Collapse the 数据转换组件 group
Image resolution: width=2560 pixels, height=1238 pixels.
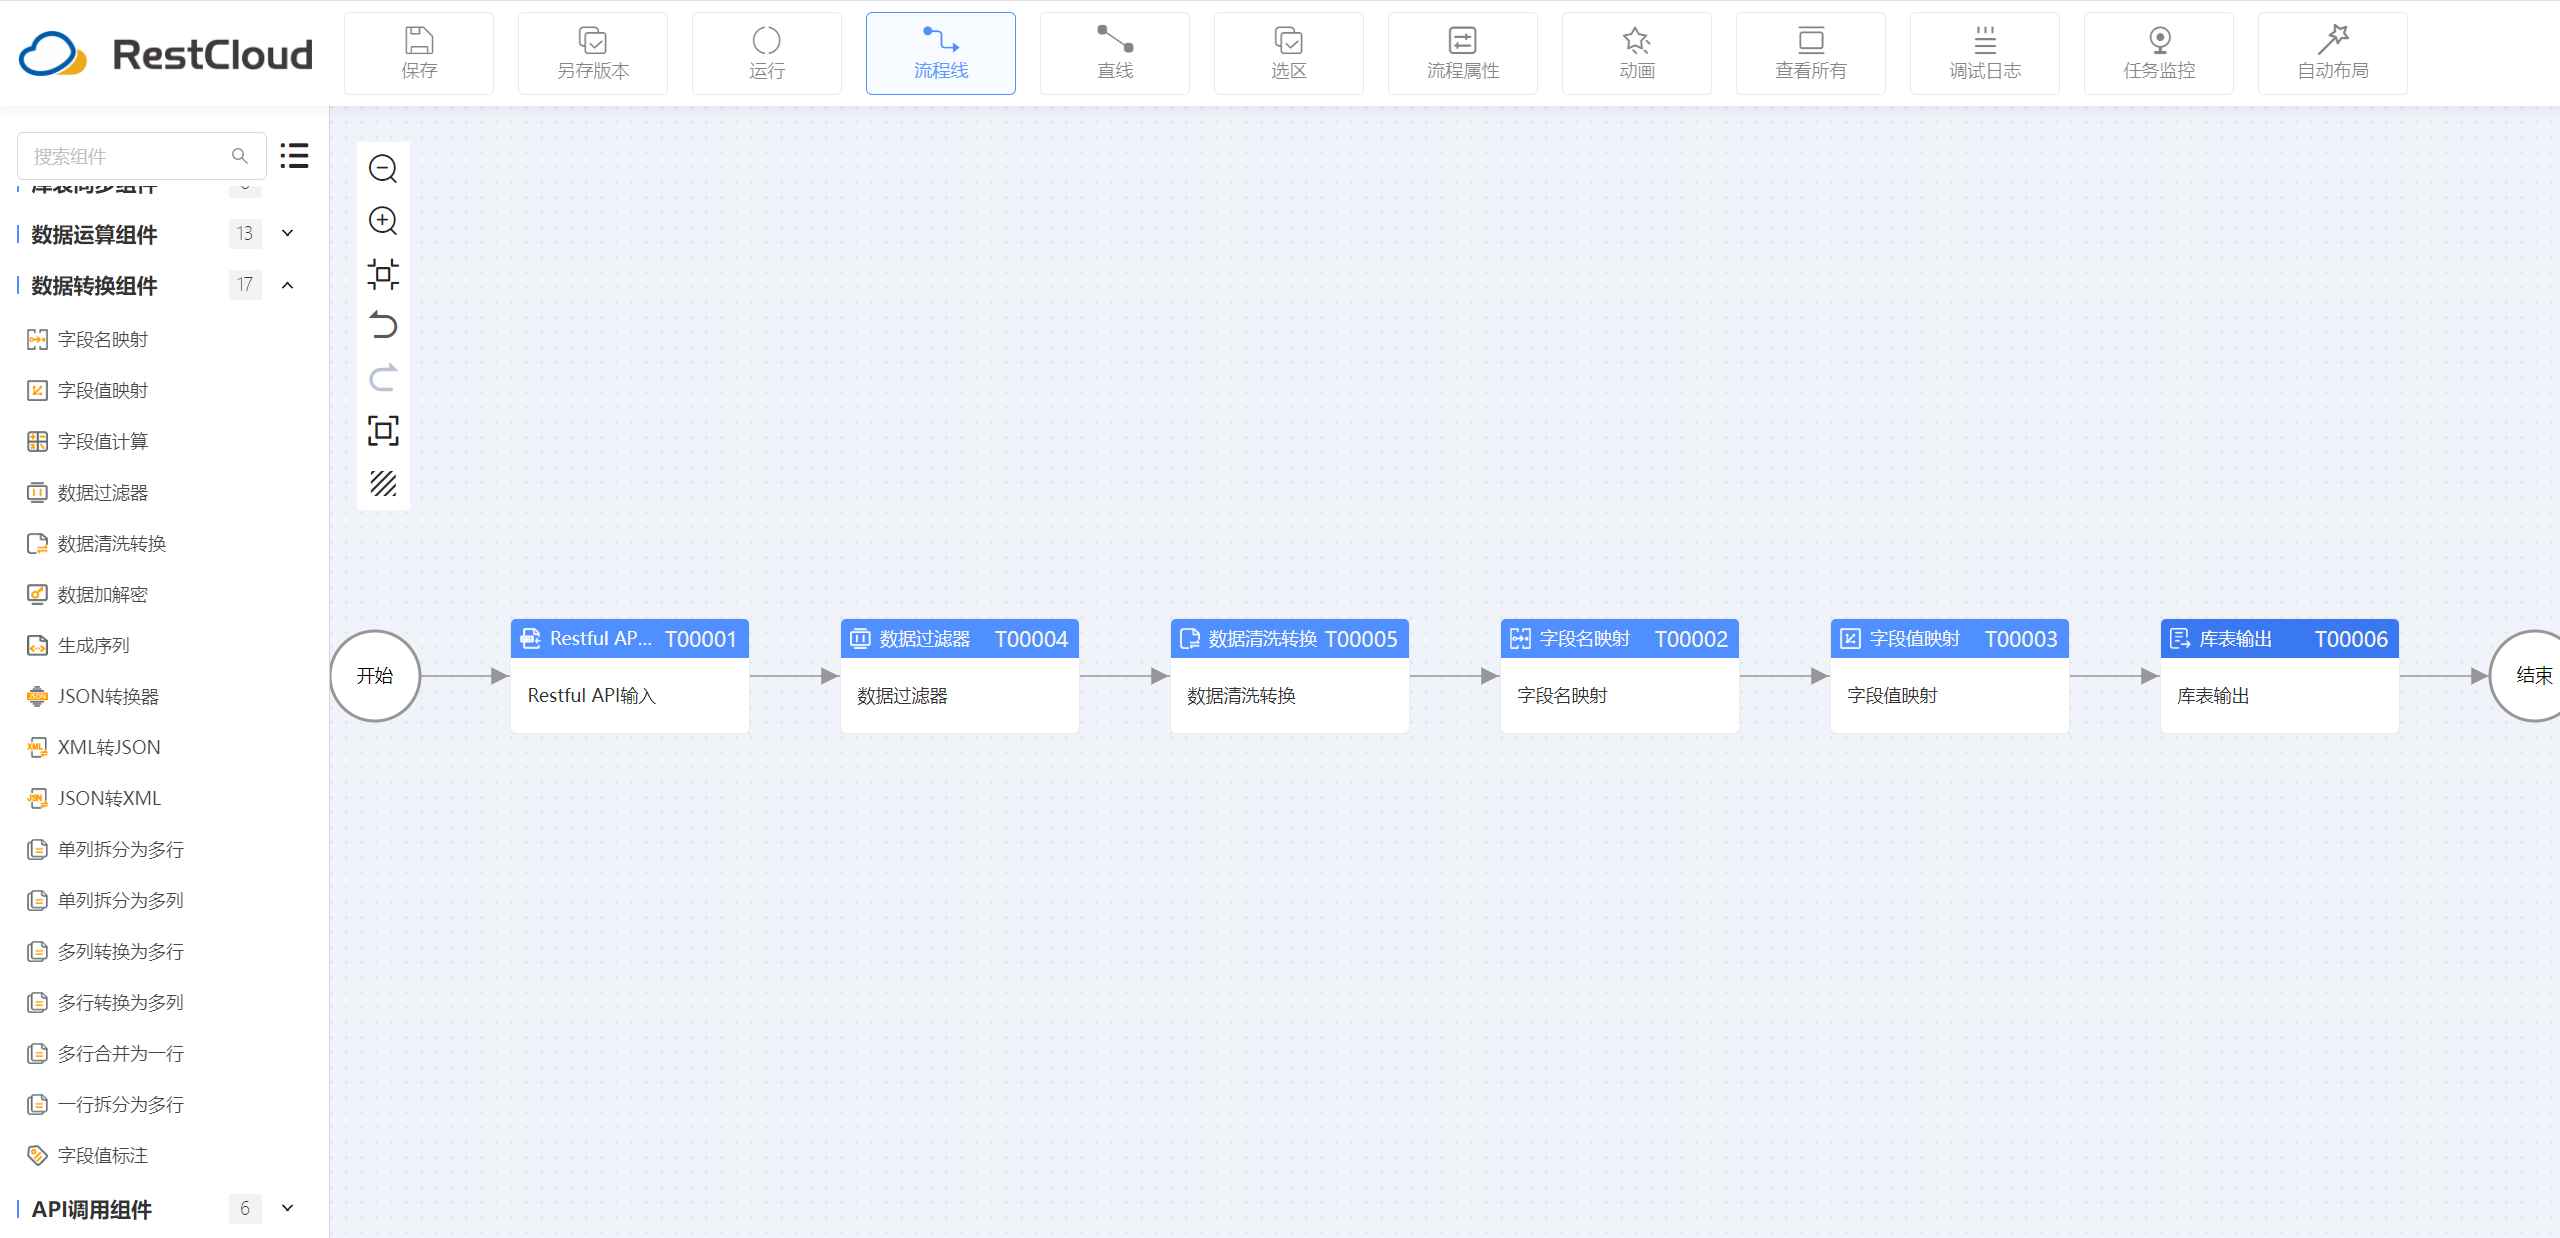288,285
